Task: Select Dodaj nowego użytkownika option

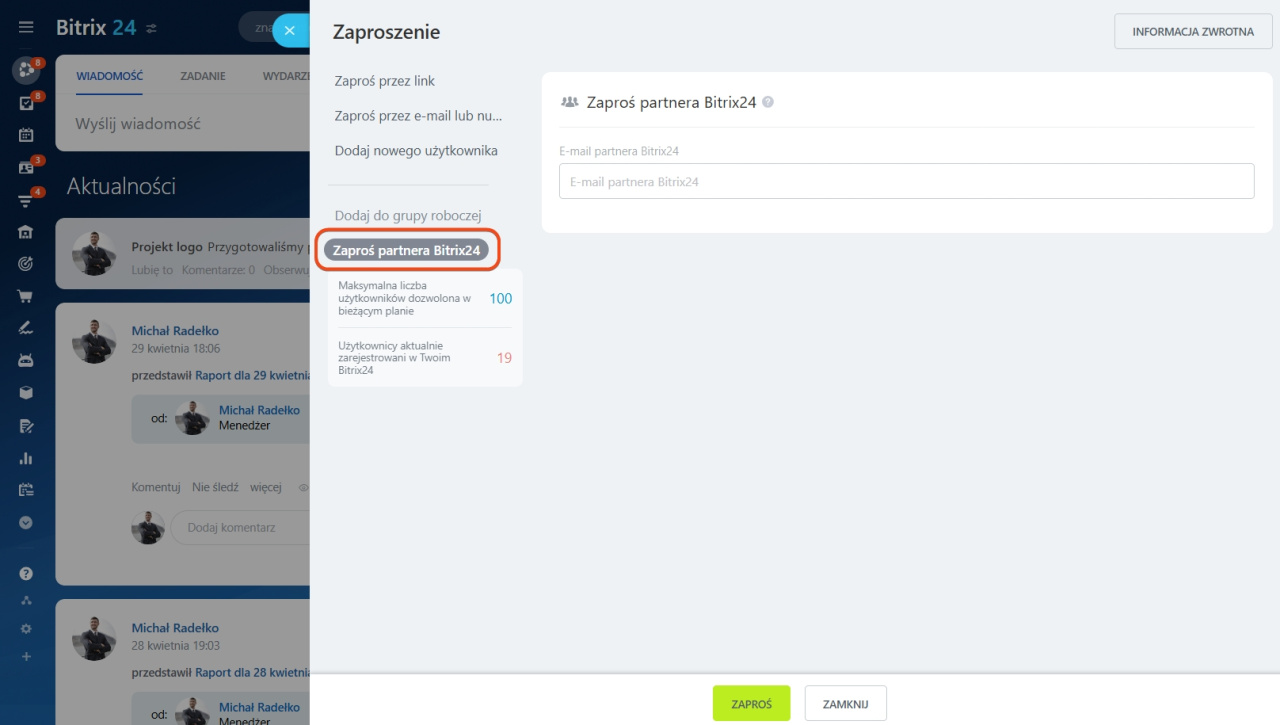Action: coord(416,151)
